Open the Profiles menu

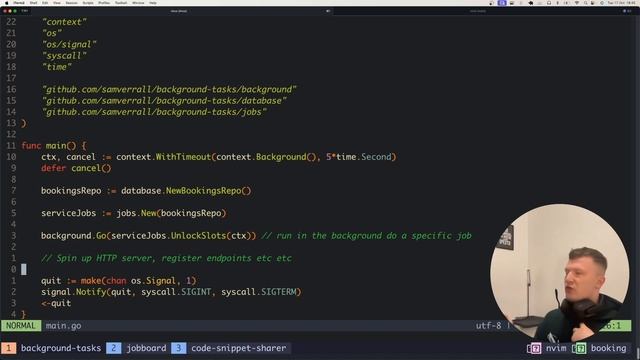pos(104,2)
